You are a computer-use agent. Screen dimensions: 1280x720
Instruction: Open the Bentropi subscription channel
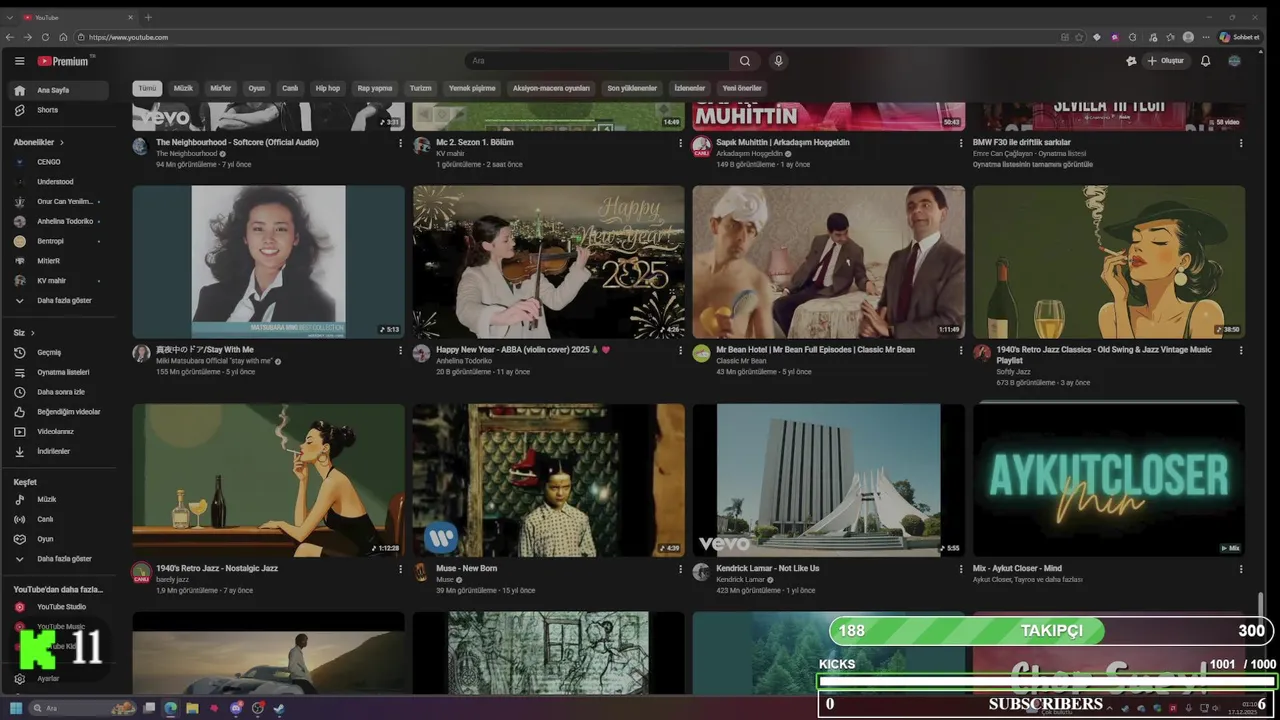[60, 241]
